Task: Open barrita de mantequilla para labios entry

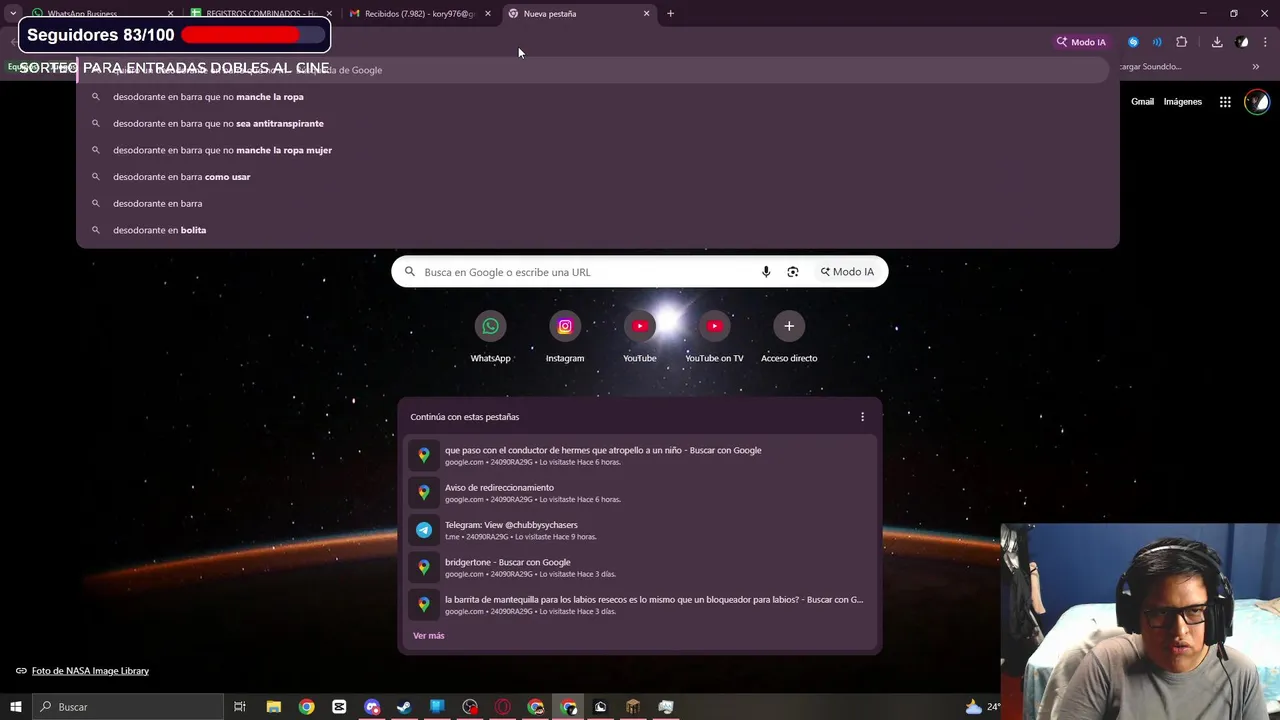Action: [640, 605]
